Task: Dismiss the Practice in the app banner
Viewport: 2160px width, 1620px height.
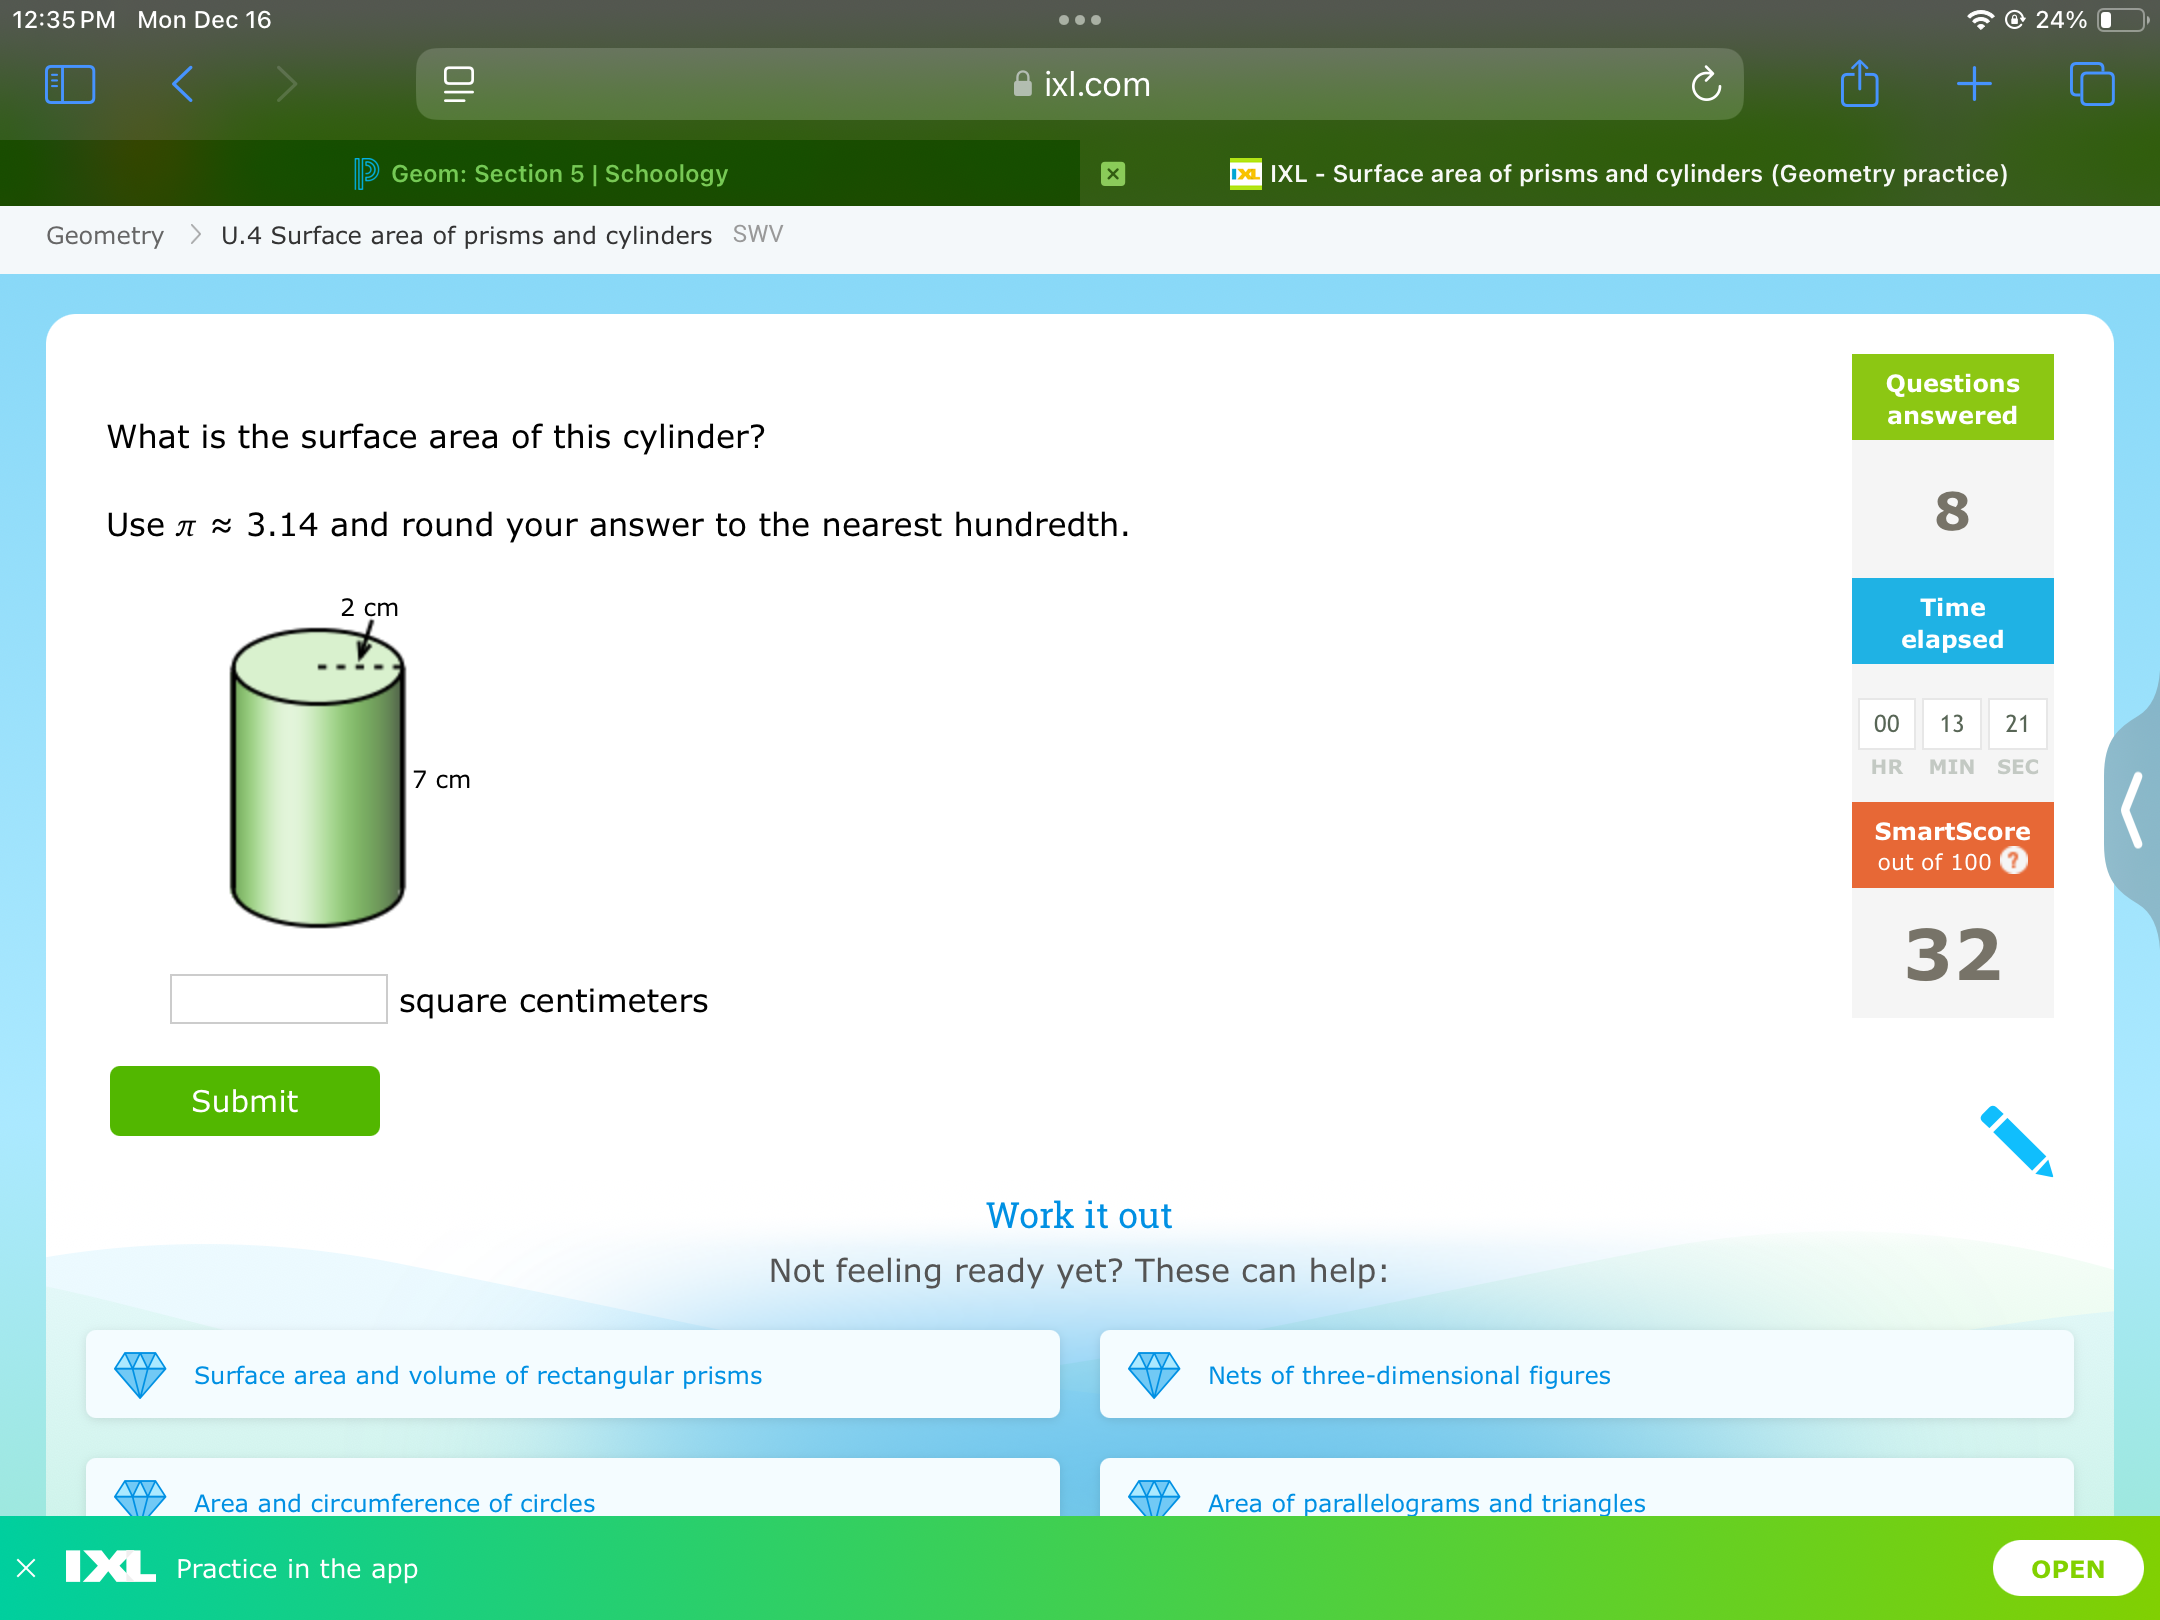Action: pyautogui.click(x=27, y=1568)
